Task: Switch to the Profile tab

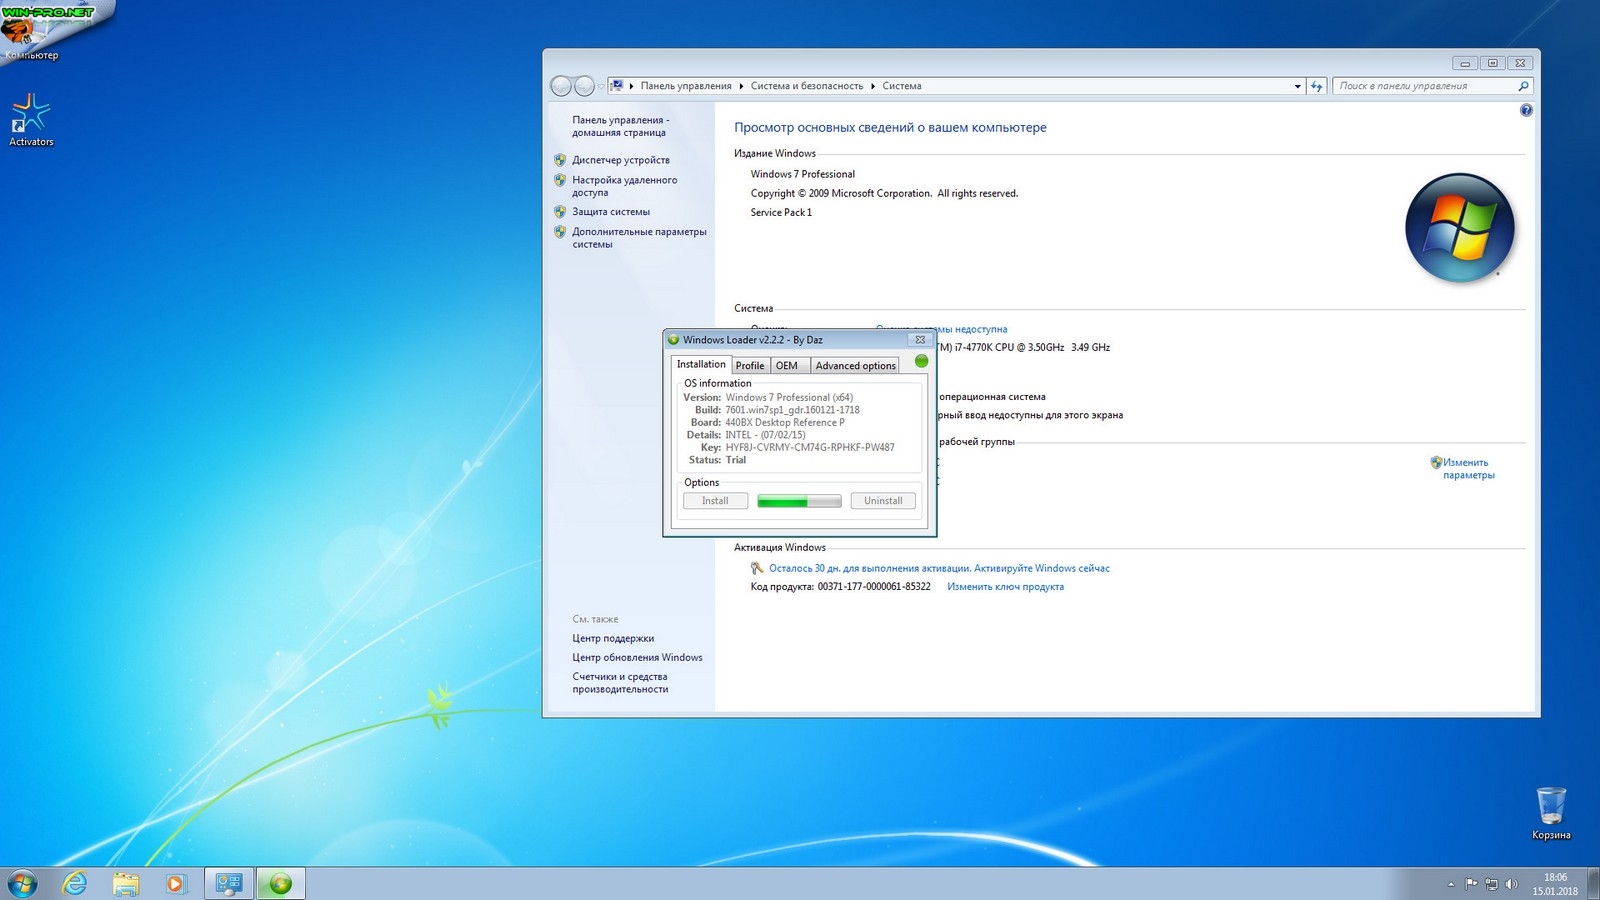Action: (x=750, y=366)
